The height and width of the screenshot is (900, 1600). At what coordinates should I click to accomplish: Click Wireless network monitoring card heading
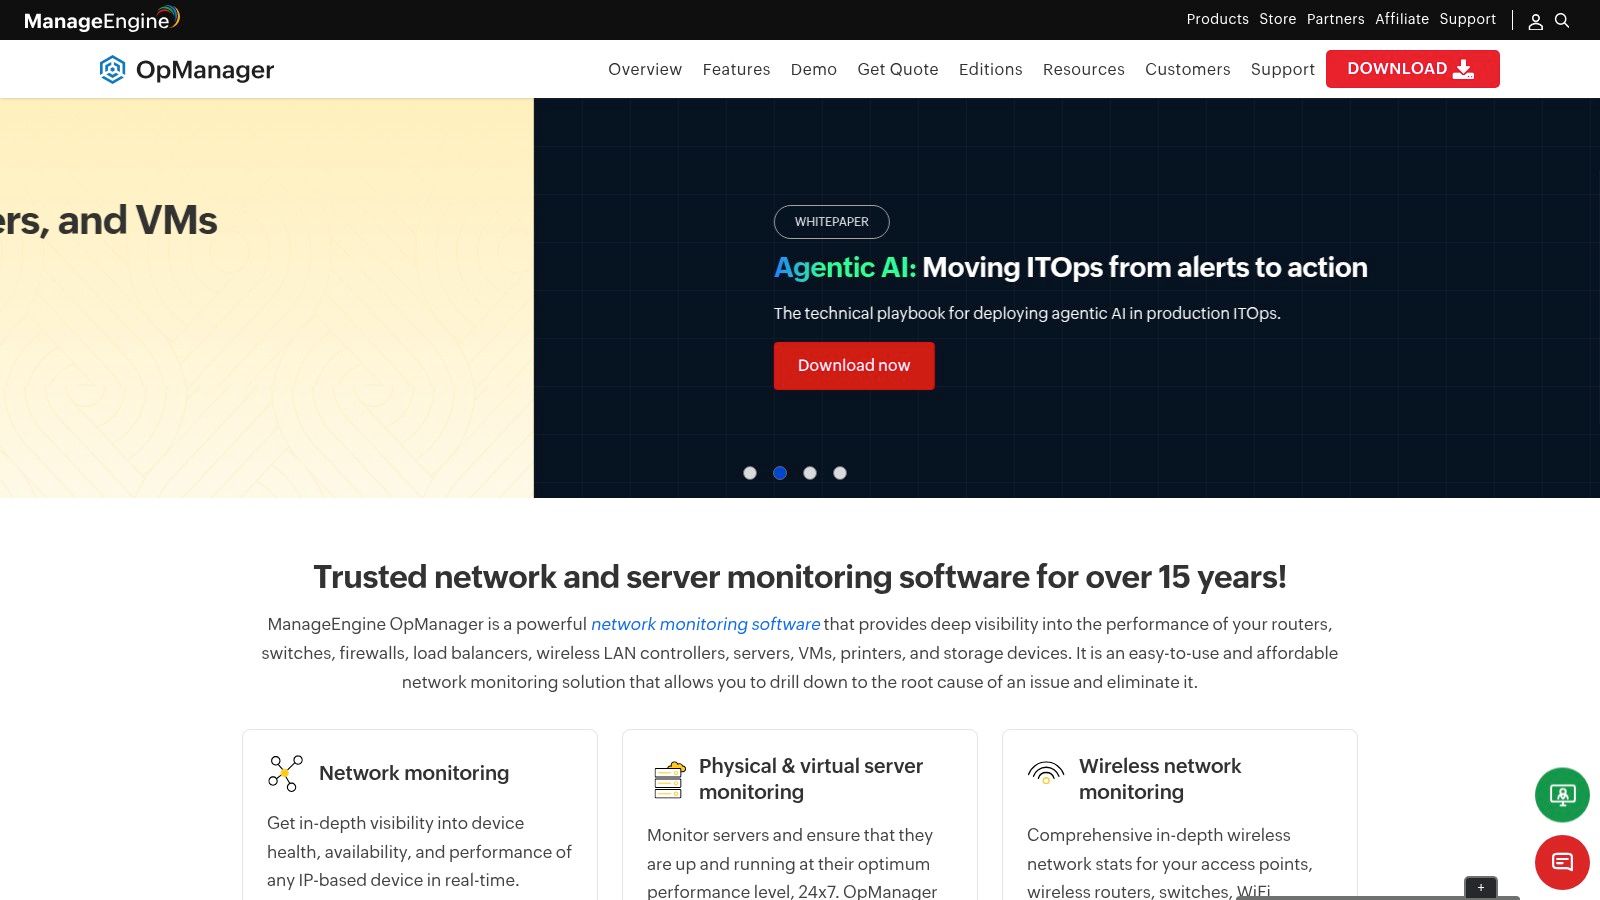click(1160, 779)
